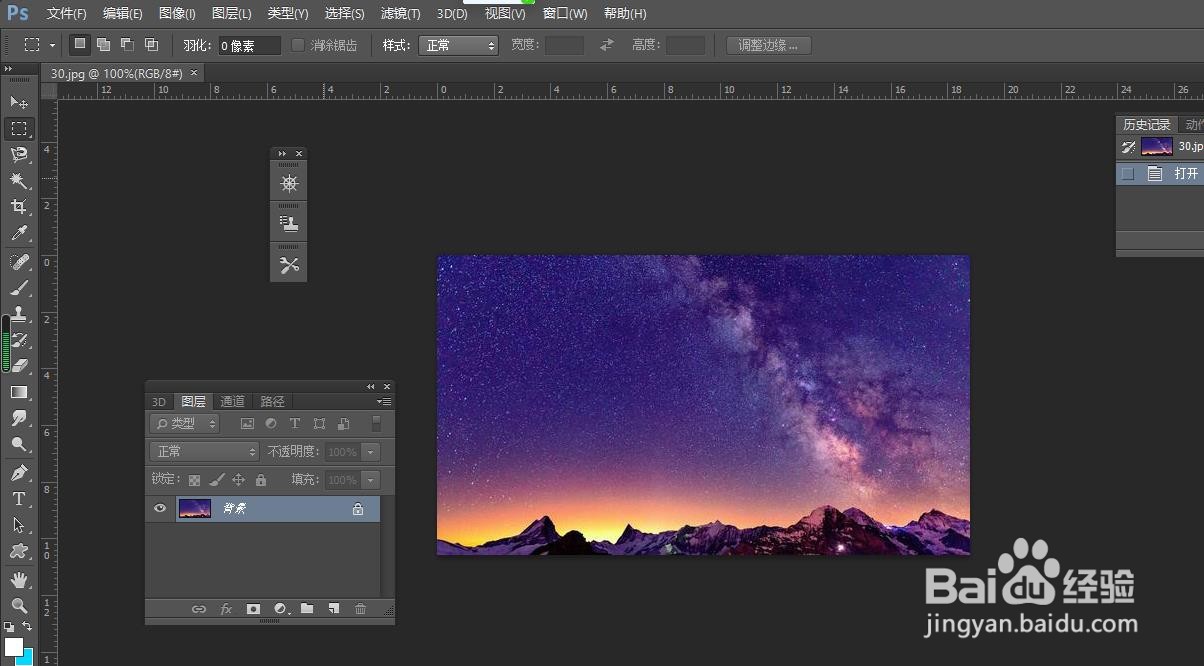Switch to the 3D panel tab
Screen dimensions: 1204x666
[158, 401]
